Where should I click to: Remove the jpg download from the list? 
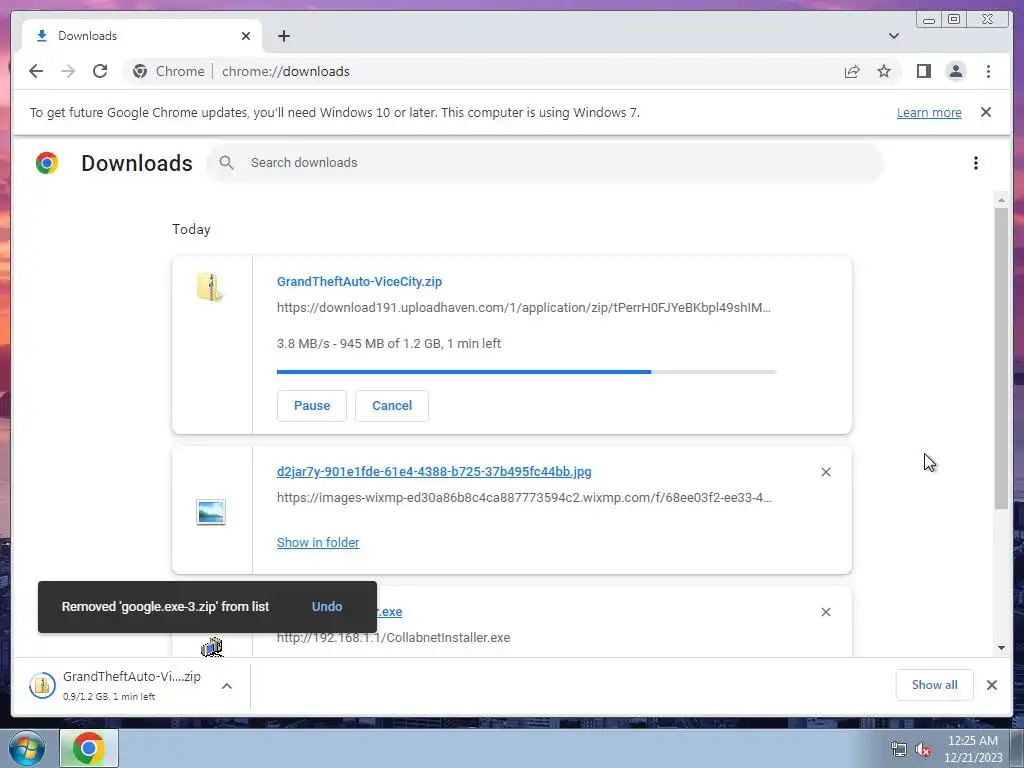click(826, 472)
